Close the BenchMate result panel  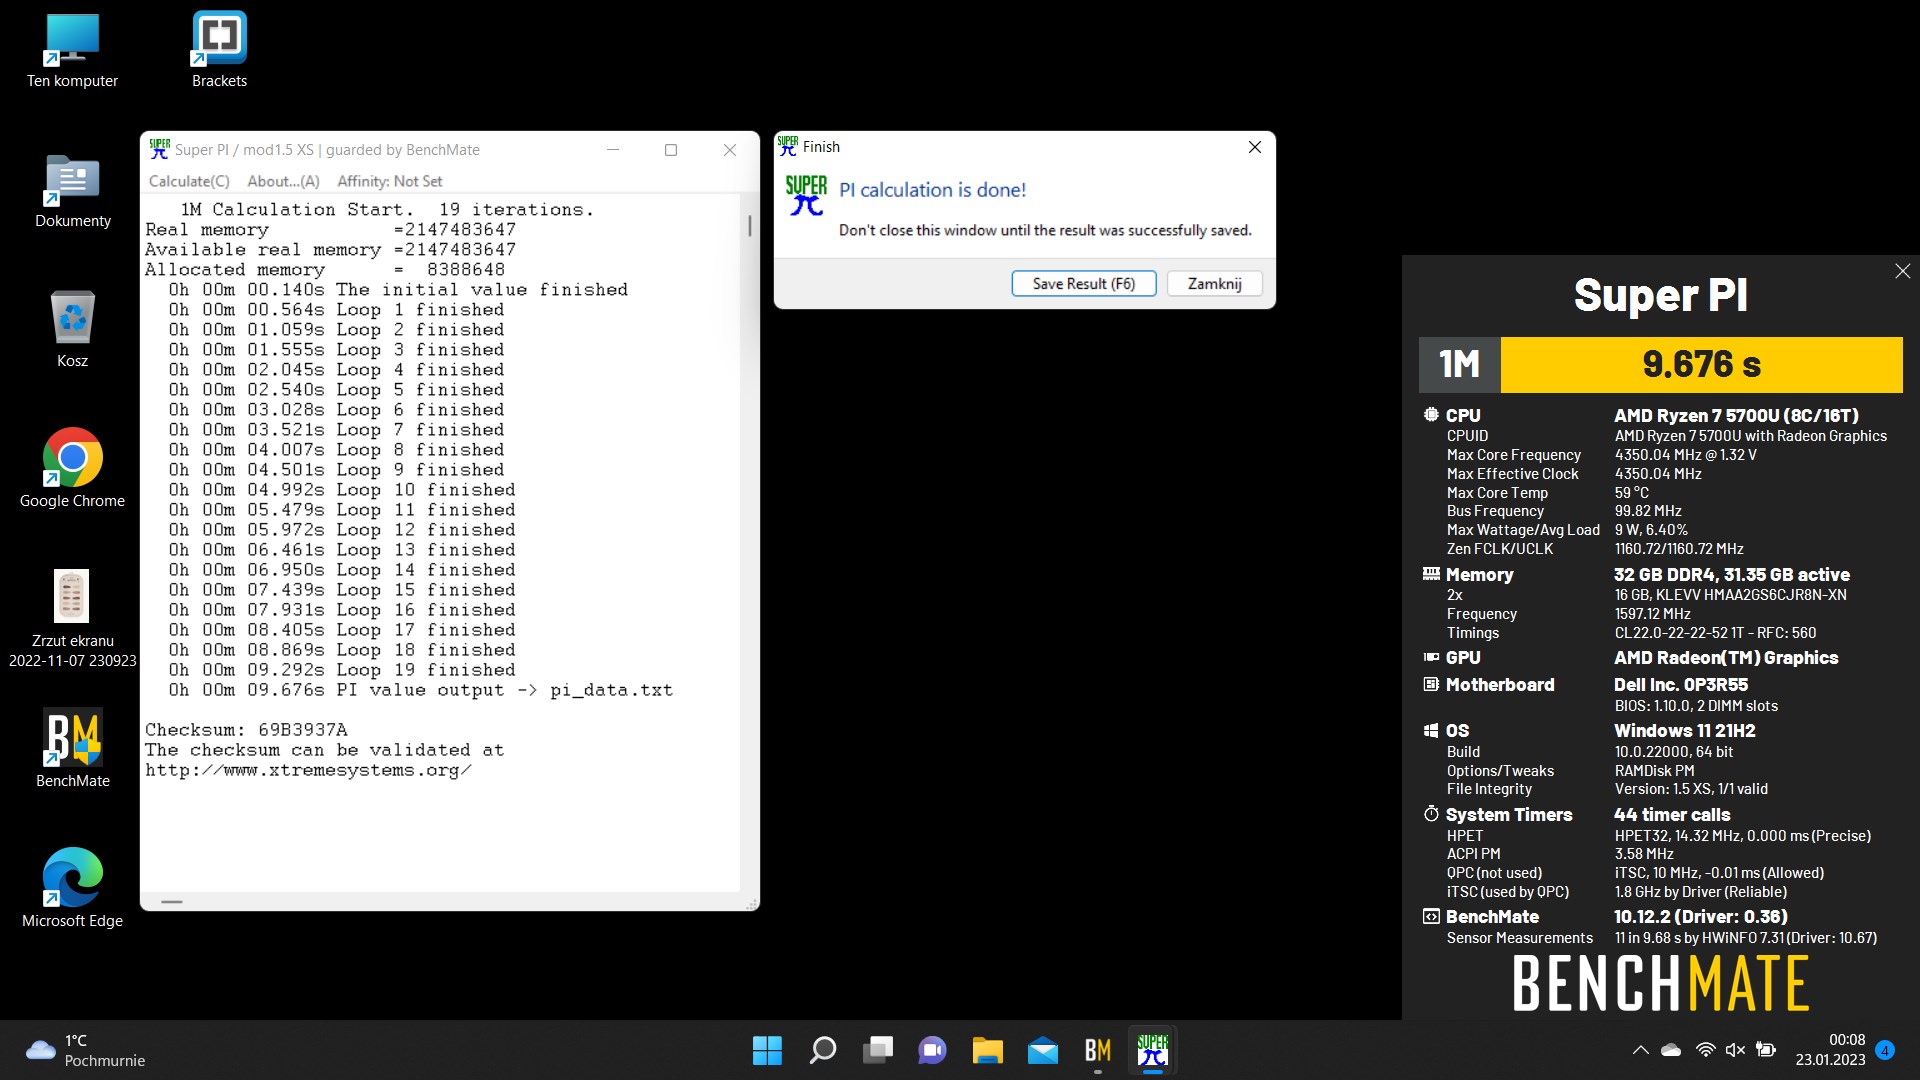1902,271
